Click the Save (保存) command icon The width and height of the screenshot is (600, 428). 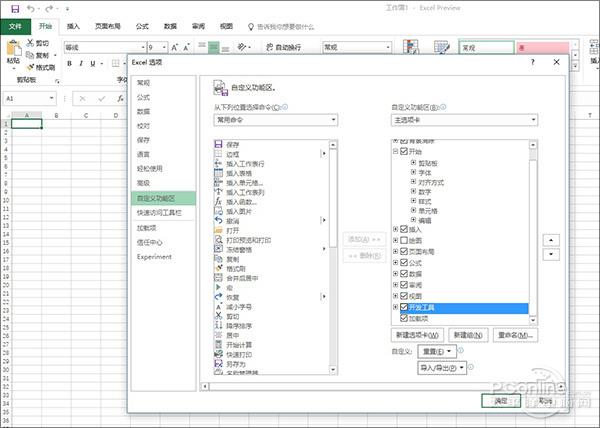pos(218,144)
